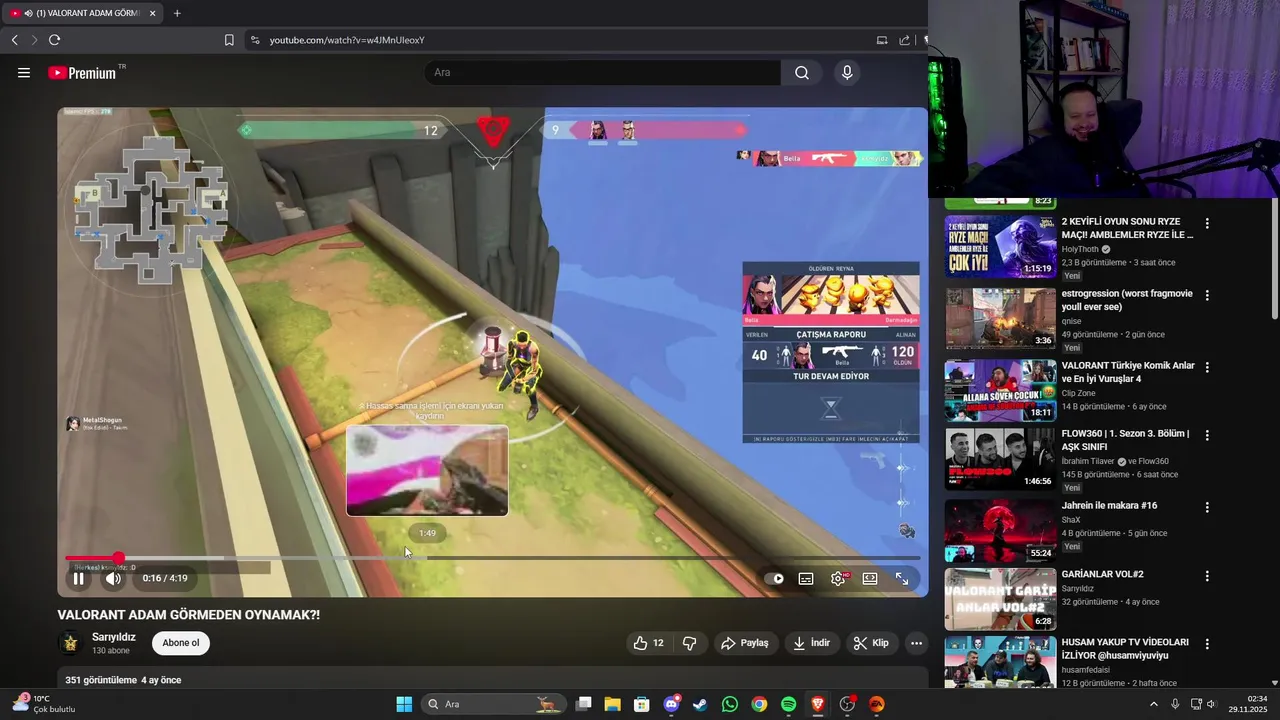Like the video with thumbs up
The height and width of the screenshot is (720, 1280).
648,643
